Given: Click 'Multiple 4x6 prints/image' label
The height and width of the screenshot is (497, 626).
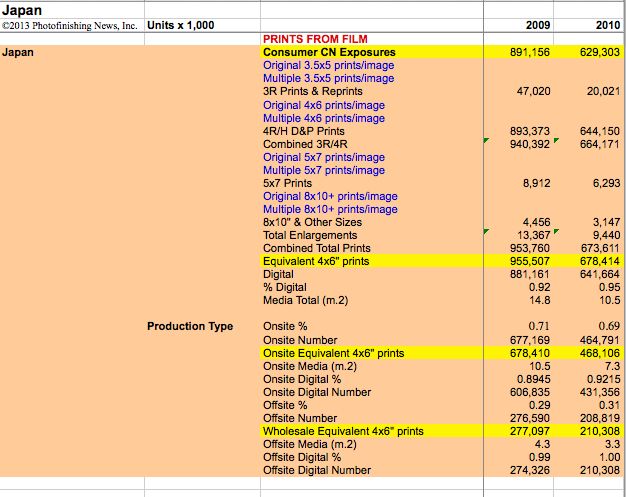Looking at the screenshot, I should [x=324, y=118].
